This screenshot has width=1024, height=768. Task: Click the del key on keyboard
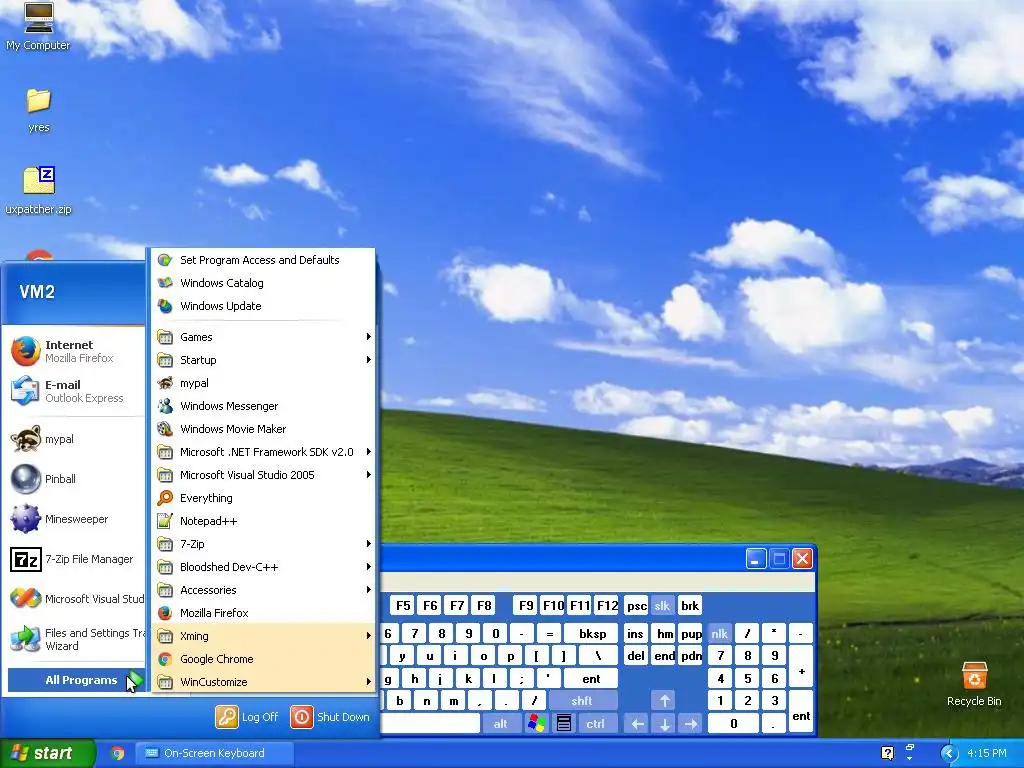click(636, 656)
